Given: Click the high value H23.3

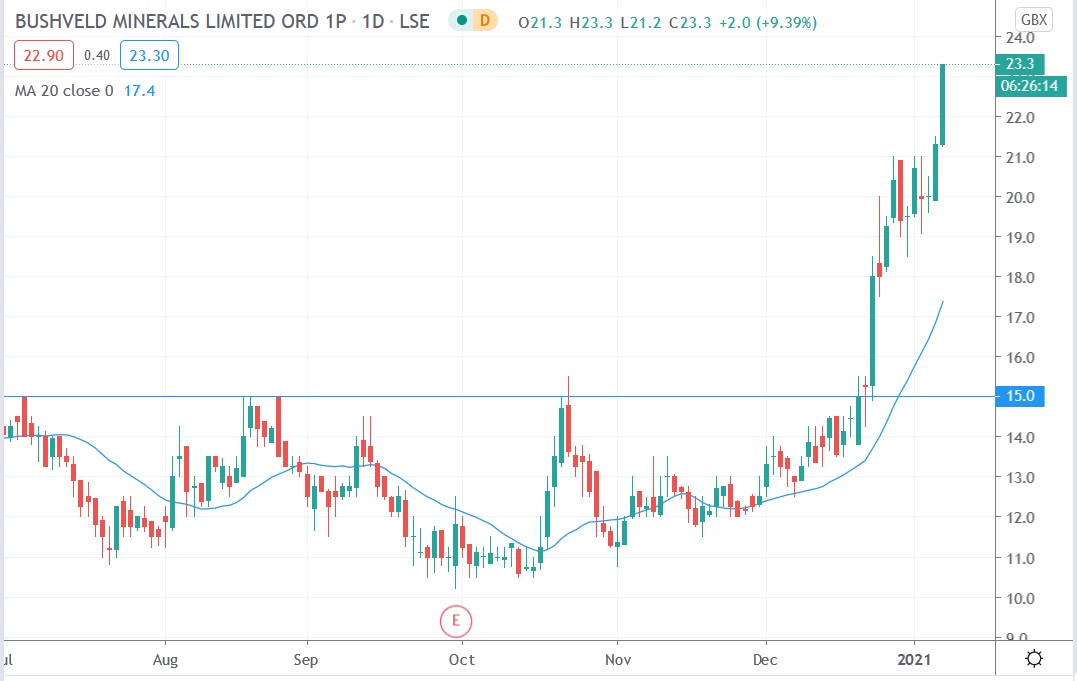Looking at the screenshot, I should (591, 23).
